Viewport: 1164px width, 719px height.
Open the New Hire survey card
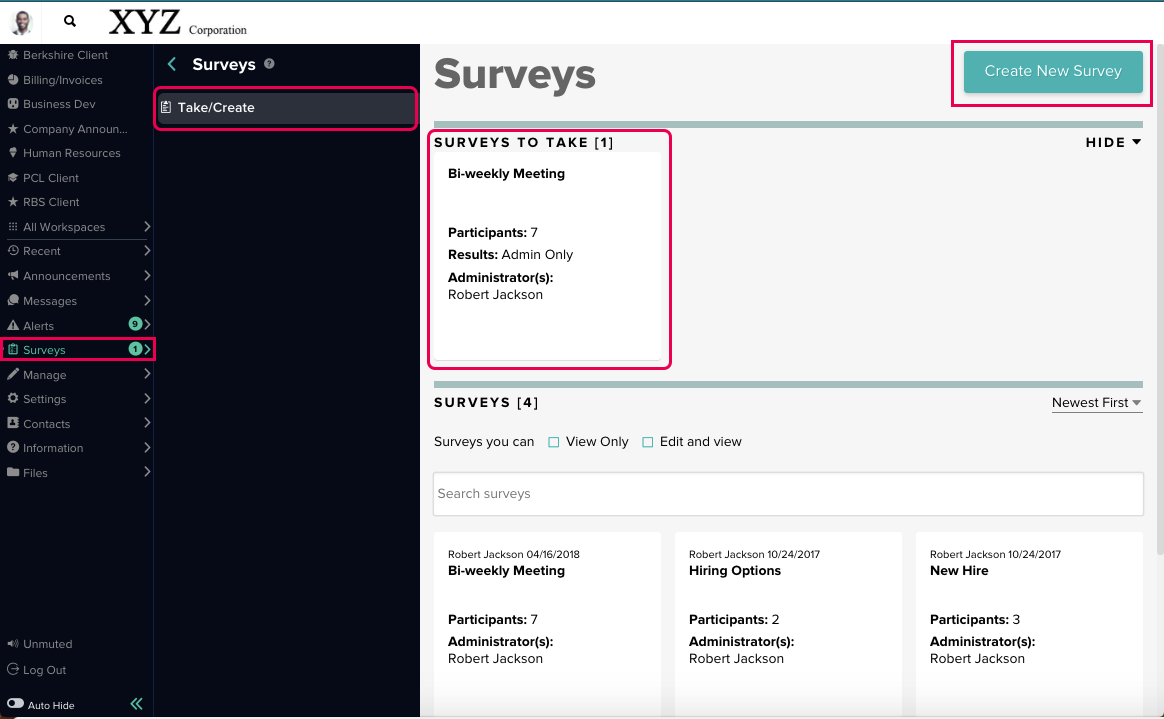(x=1029, y=623)
